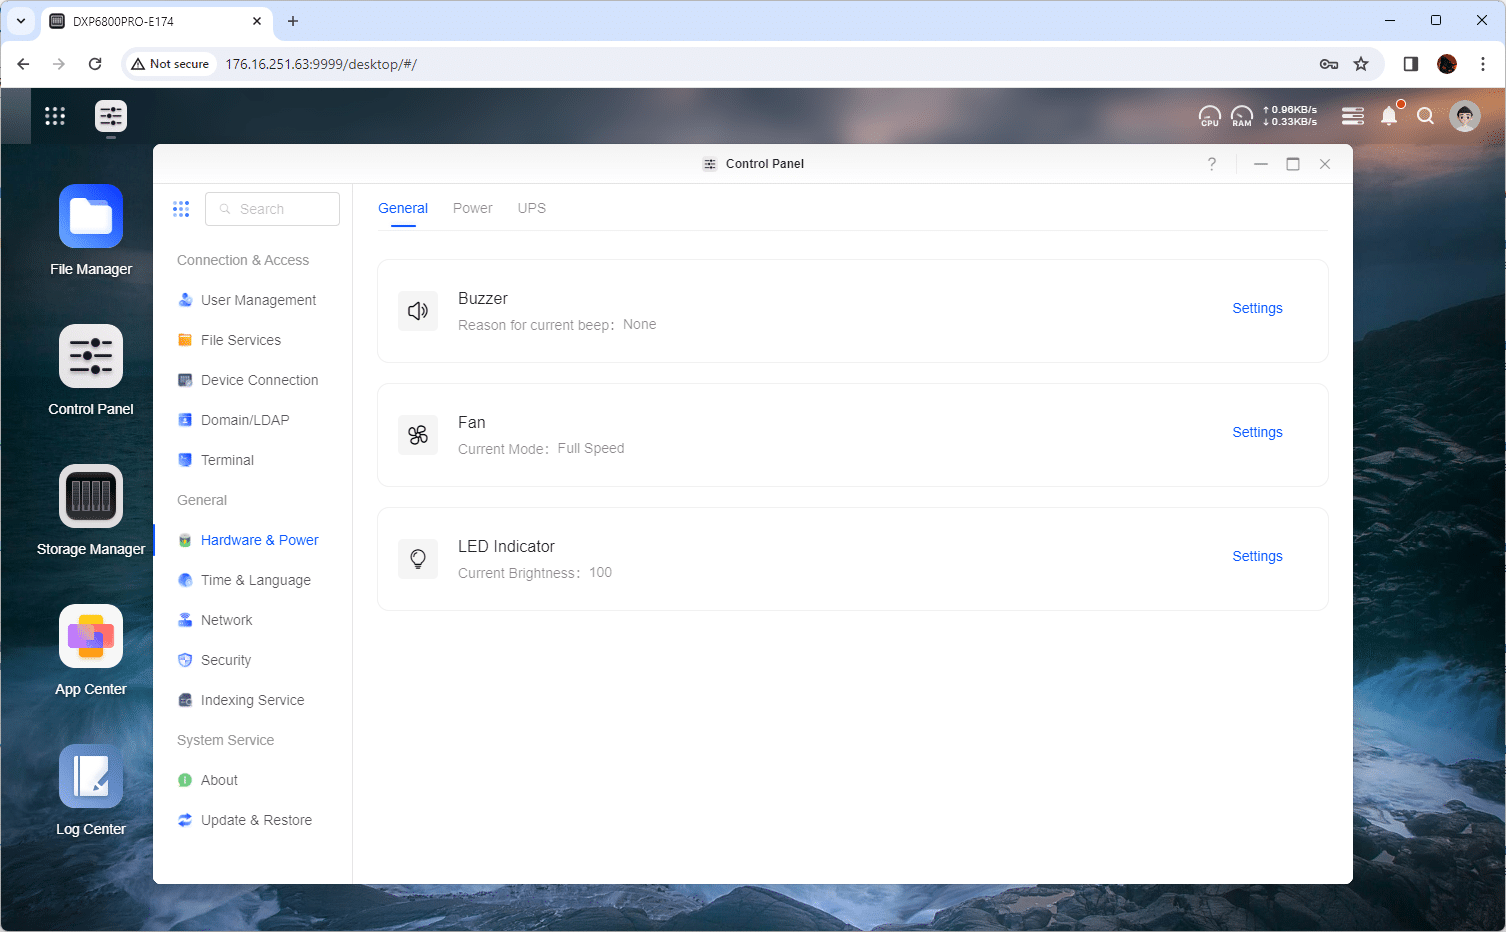1506x932 pixels.
Task: Expand the tab search dropdown arrow
Action: pyautogui.click(x=21, y=21)
